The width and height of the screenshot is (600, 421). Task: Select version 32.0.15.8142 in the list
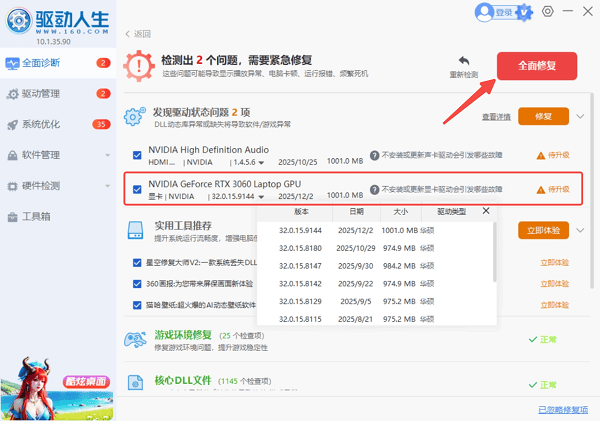pyautogui.click(x=375, y=284)
